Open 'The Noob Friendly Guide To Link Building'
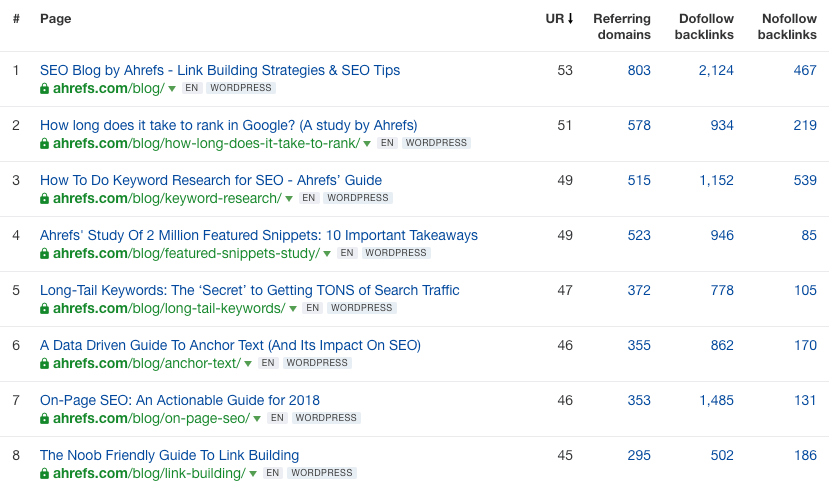 pyautogui.click(x=169, y=455)
